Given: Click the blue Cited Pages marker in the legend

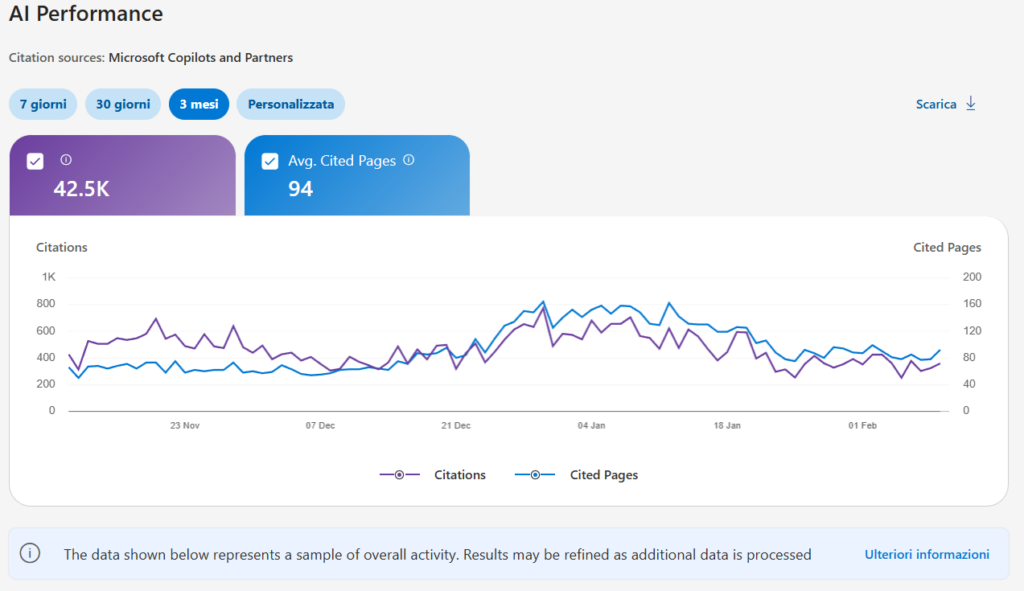Looking at the screenshot, I should [x=533, y=474].
